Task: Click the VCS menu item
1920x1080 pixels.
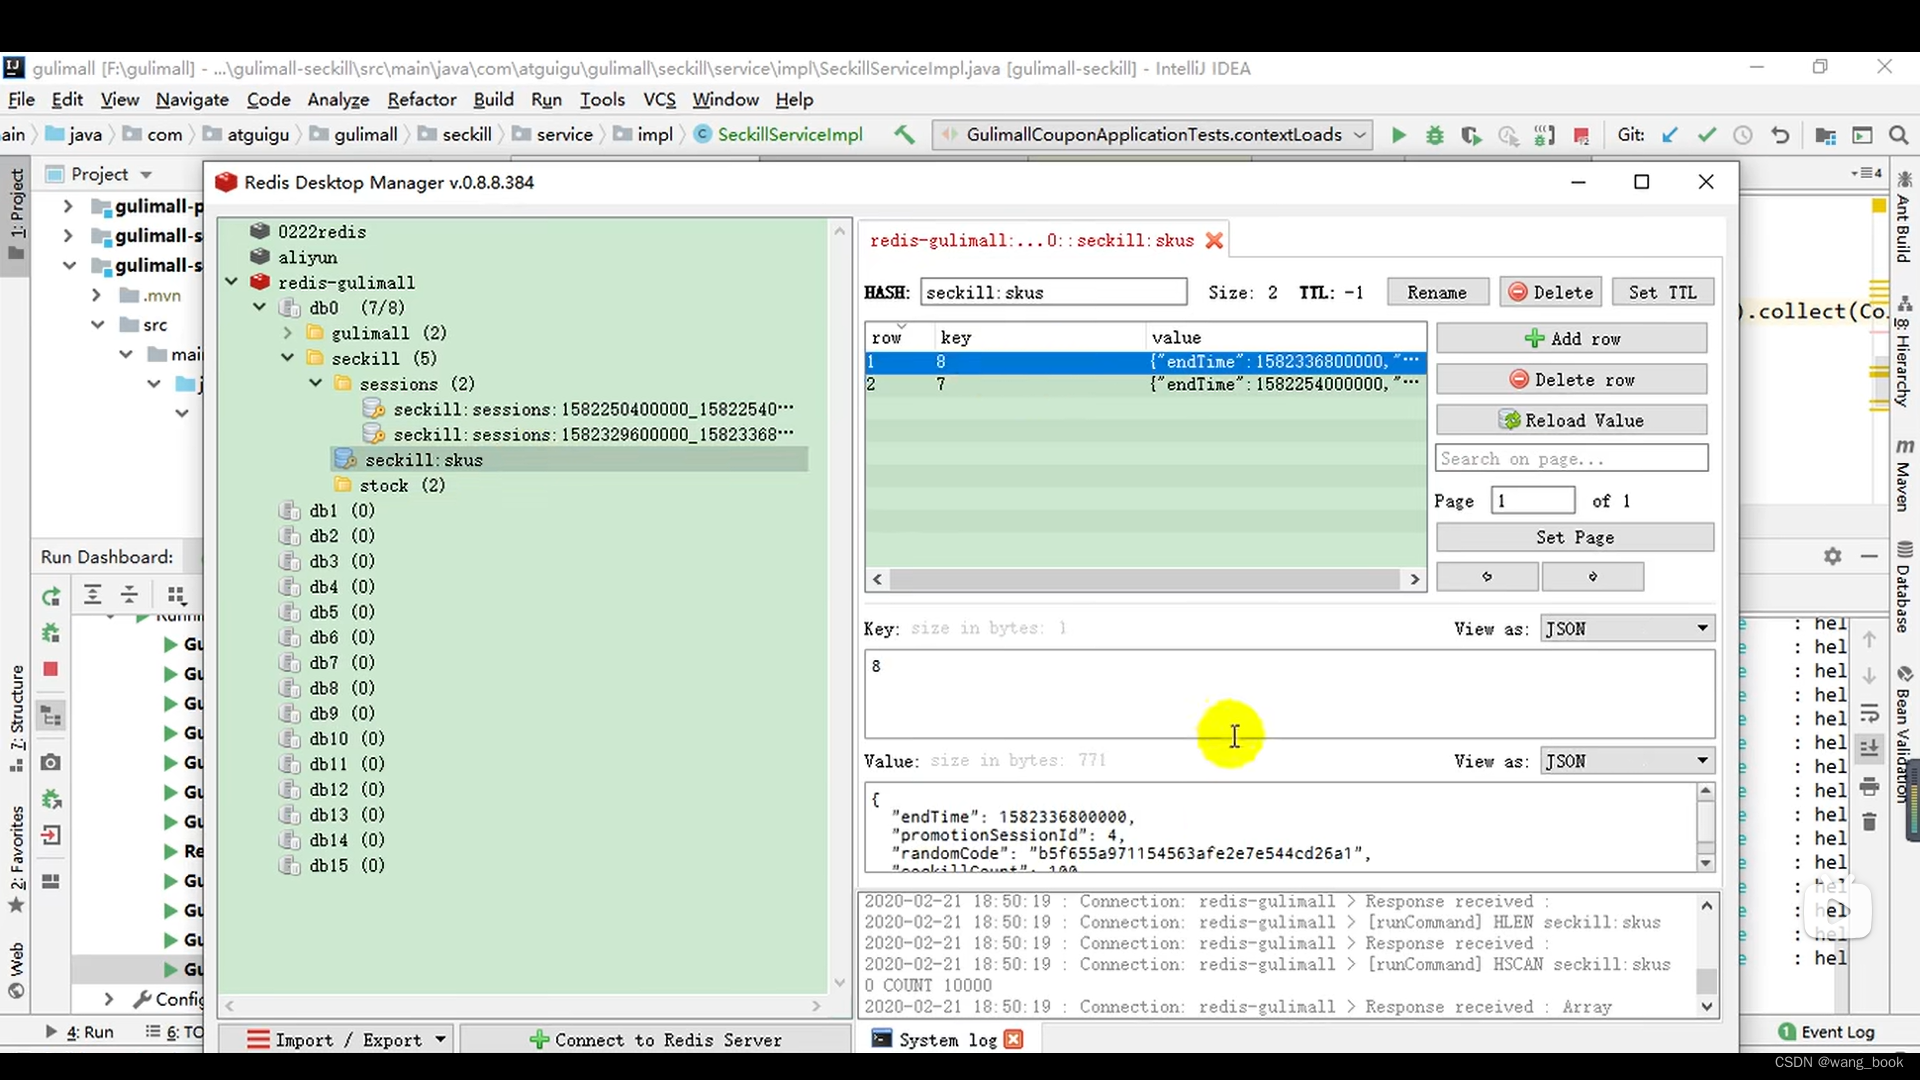Action: coord(659,99)
